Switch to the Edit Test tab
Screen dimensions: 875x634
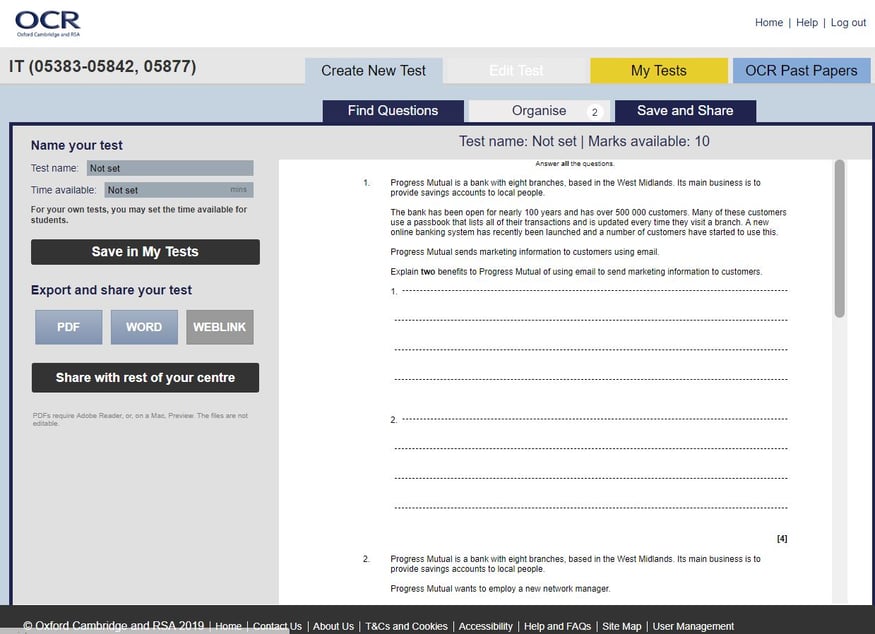click(x=516, y=71)
